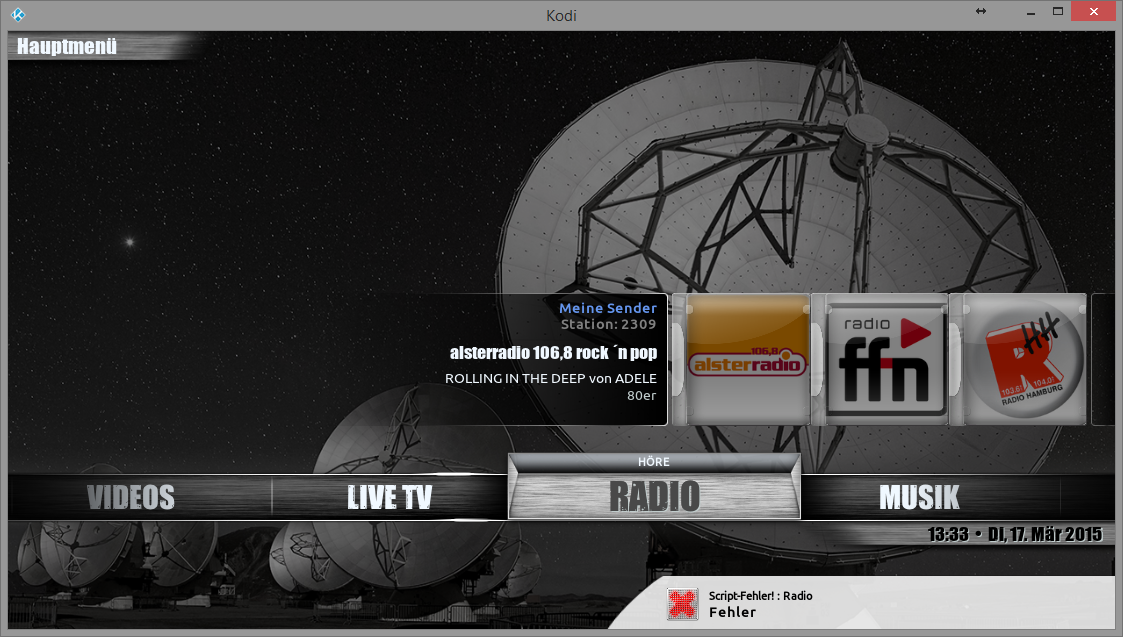1123x637 pixels.
Task: Select the radio ffn station tile
Action: (x=886, y=359)
